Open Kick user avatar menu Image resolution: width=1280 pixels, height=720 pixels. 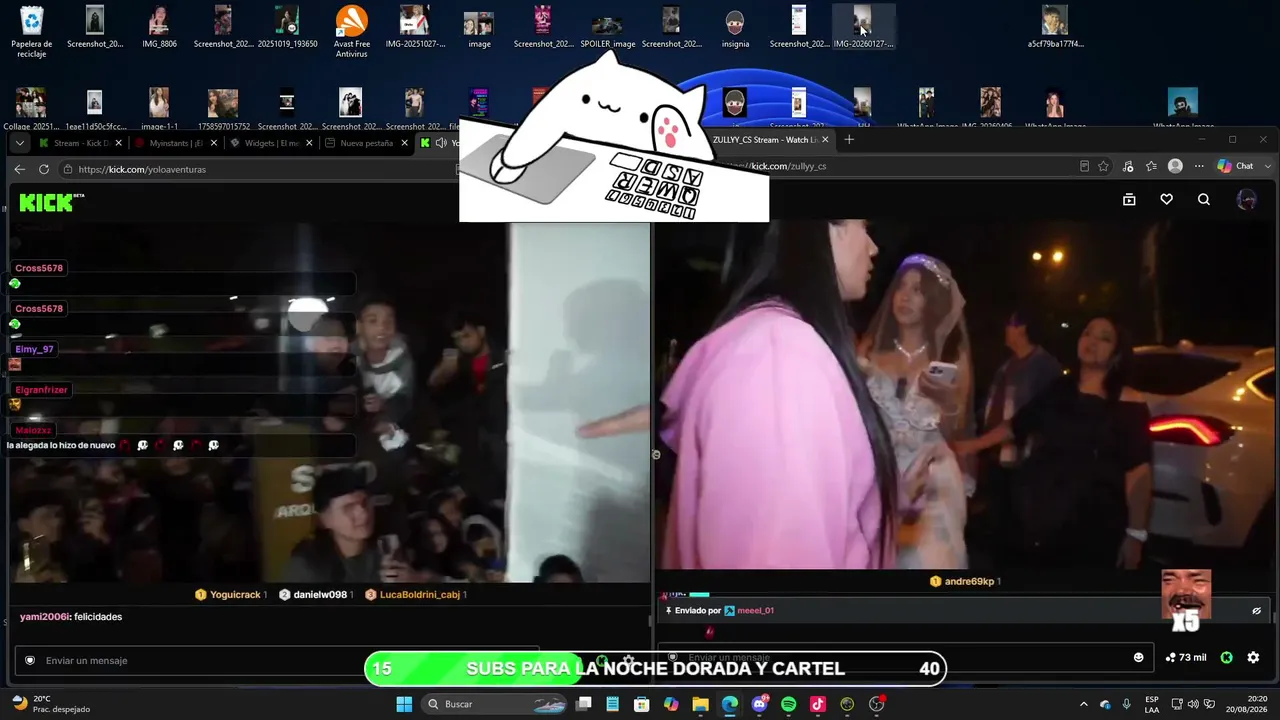point(1247,200)
